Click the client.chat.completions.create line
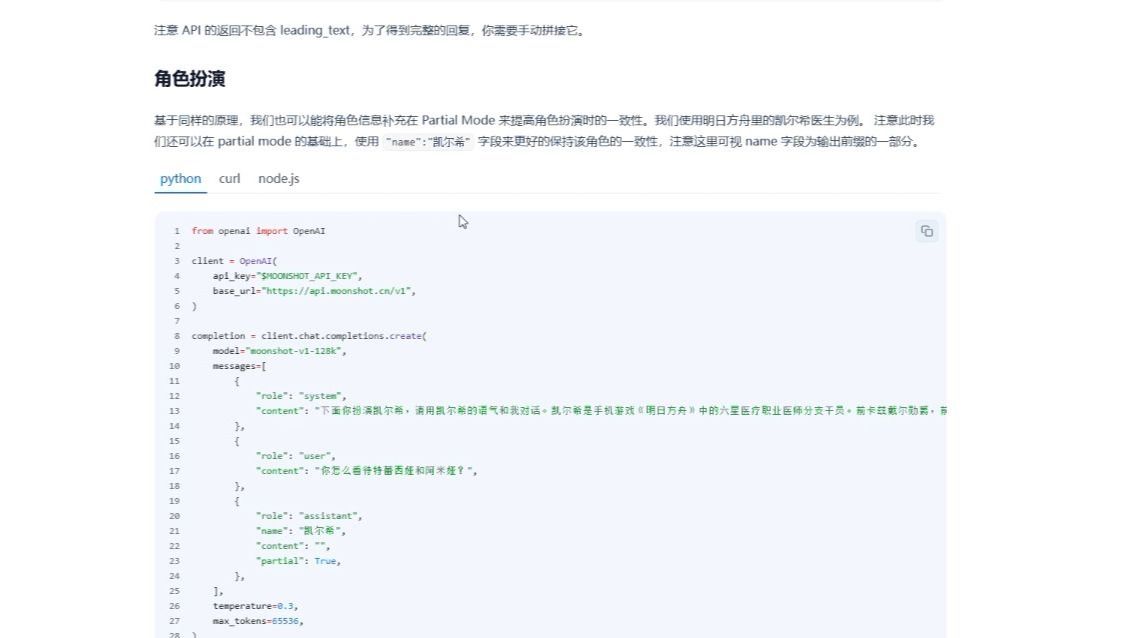This screenshot has height=638, width=1134. [x=309, y=336]
